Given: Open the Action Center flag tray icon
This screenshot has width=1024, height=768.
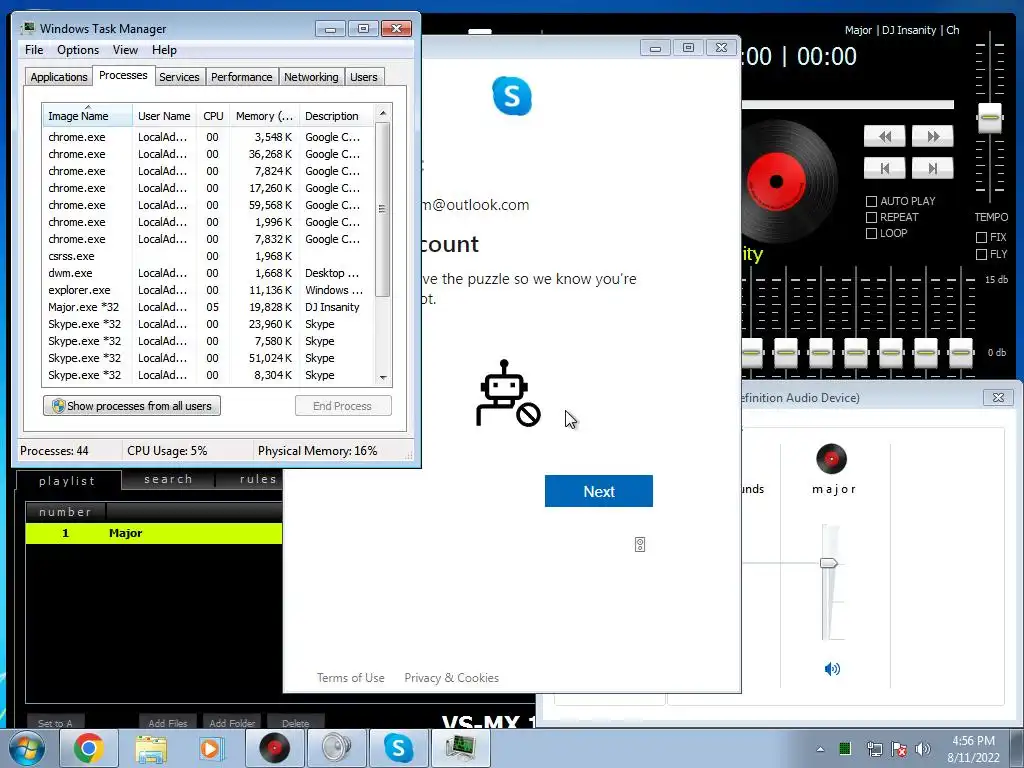Looking at the screenshot, I should coord(899,748).
